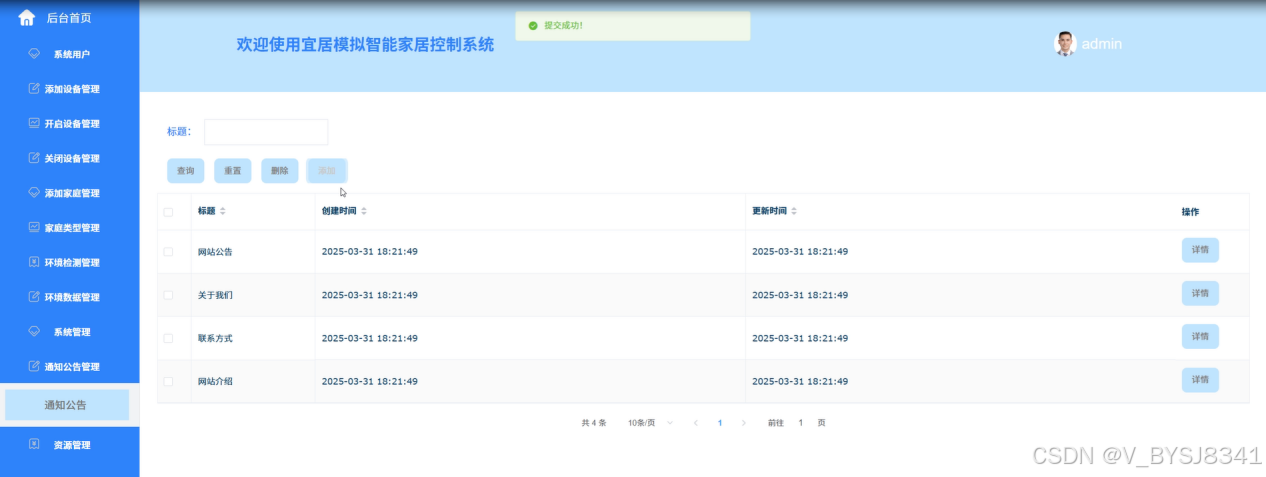Click the 欢迎使用宜居模拟智能家居控制系统 title

coord(365,44)
